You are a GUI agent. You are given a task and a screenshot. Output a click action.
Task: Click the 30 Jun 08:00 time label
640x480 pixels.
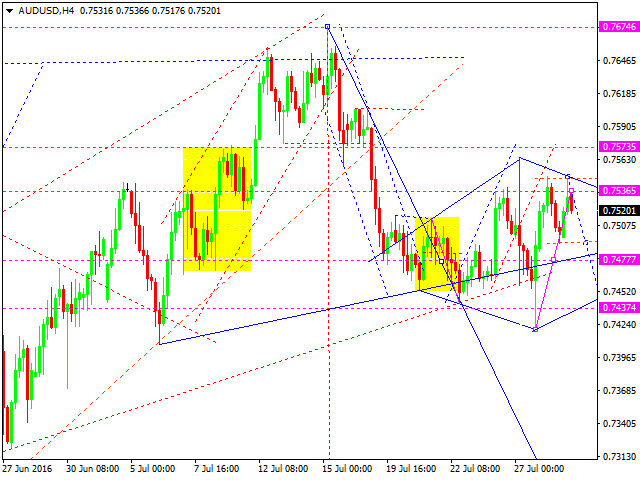point(93,469)
